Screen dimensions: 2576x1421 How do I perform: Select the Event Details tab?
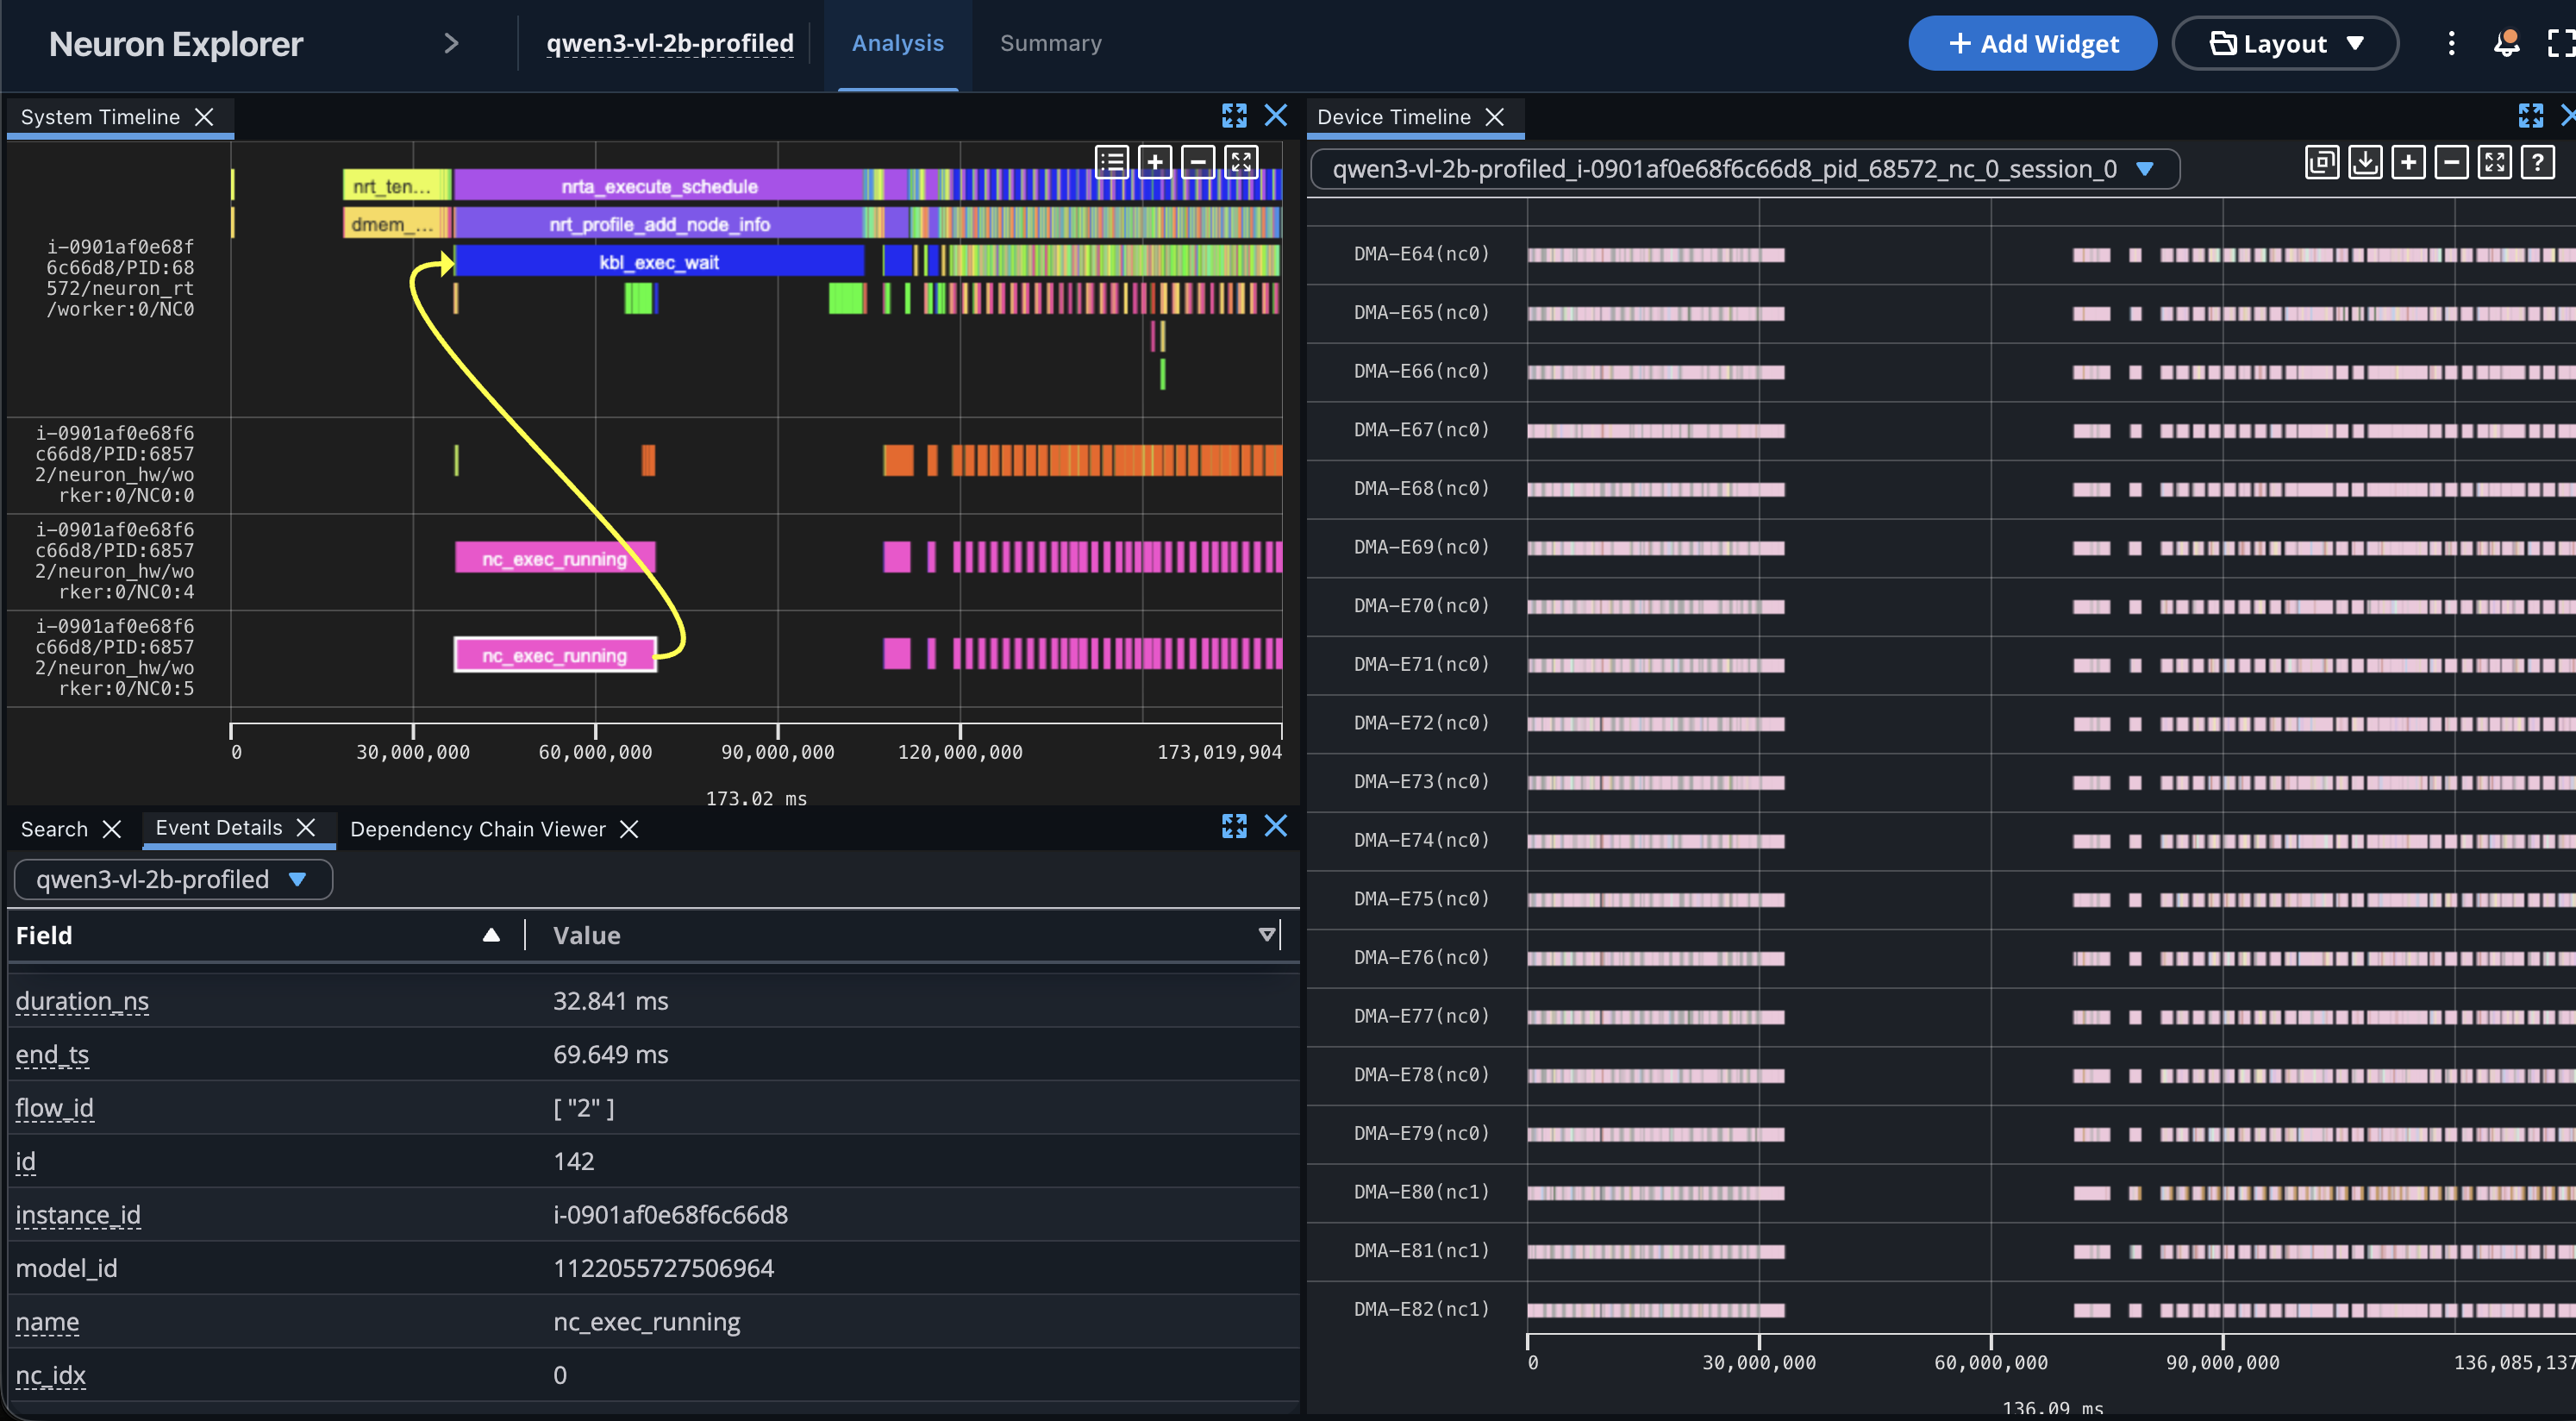pos(218,827)
